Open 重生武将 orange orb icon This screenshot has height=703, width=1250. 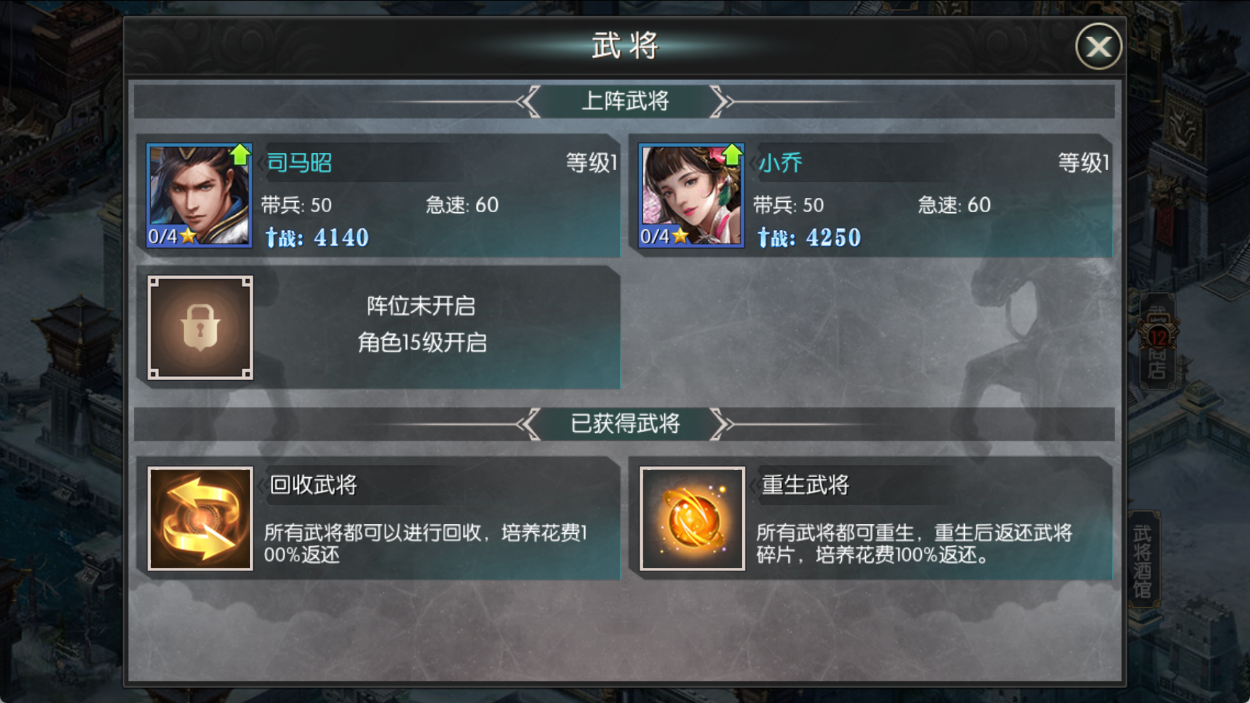coord(692,518)
